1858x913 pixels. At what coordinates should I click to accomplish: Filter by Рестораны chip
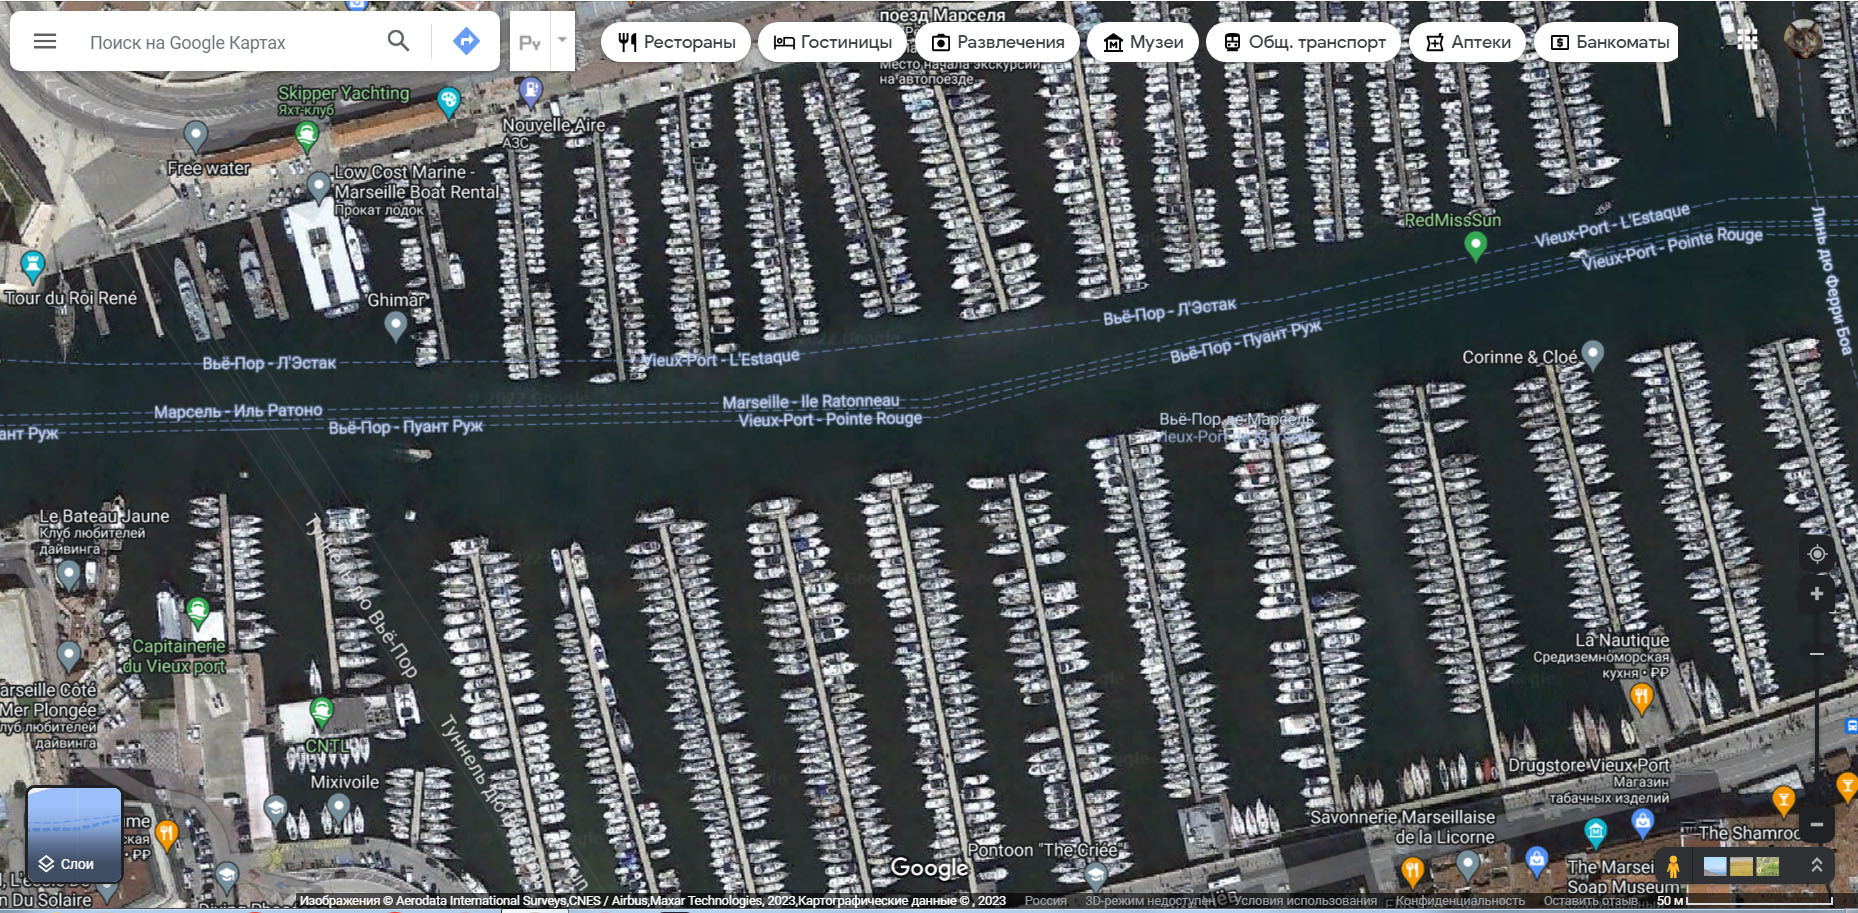point(676,42)
